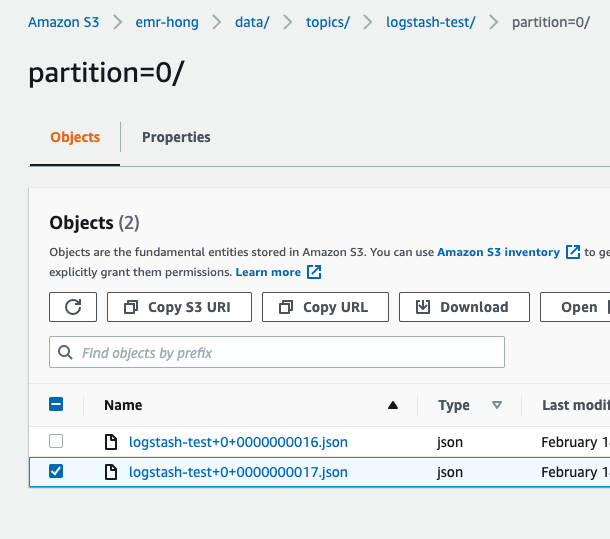The height and width of the screenshot is (539, 610).
Task: Navigate to the topics/ breadcrumb folder
Action: click(328, 22)
